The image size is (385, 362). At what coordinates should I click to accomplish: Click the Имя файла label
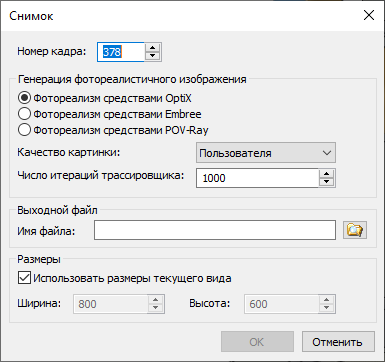pyautogui.click(x=46, y=231)
